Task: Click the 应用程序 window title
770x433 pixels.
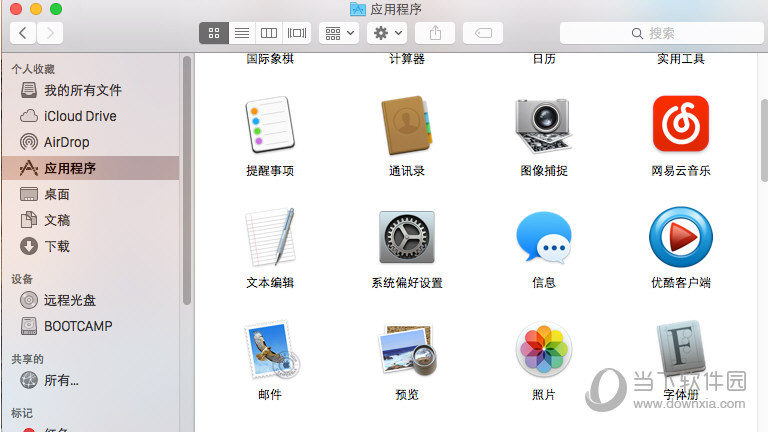Action: (x=396, y=9)
